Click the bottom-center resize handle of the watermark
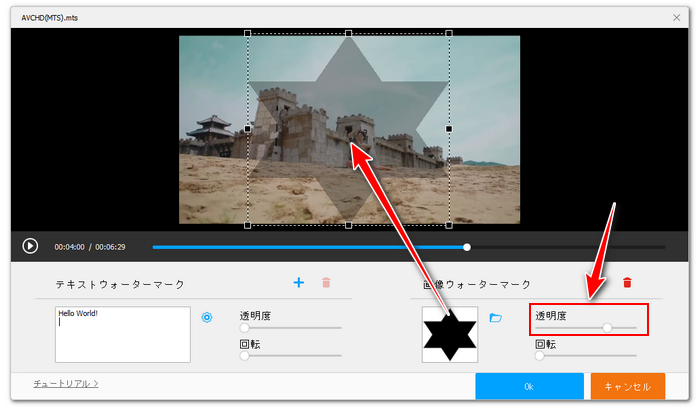 click(x=349, y=225)
